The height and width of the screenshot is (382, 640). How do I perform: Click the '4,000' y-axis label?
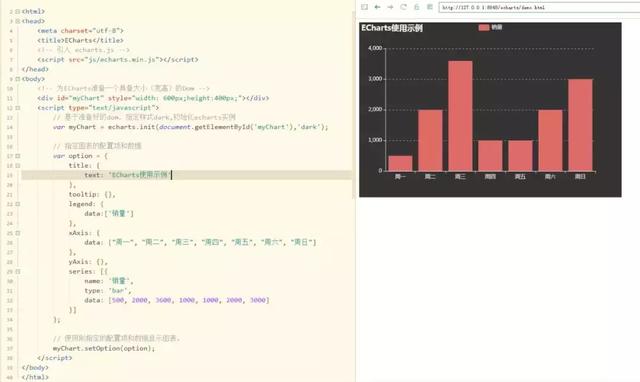click(x=375, y=48)
